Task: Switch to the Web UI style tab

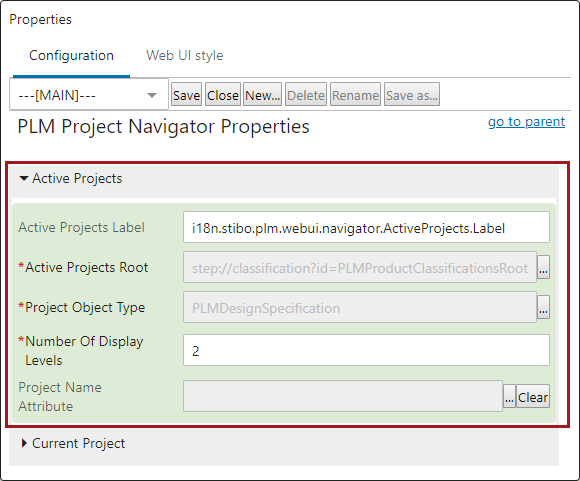Action: (x=185, y=56)
